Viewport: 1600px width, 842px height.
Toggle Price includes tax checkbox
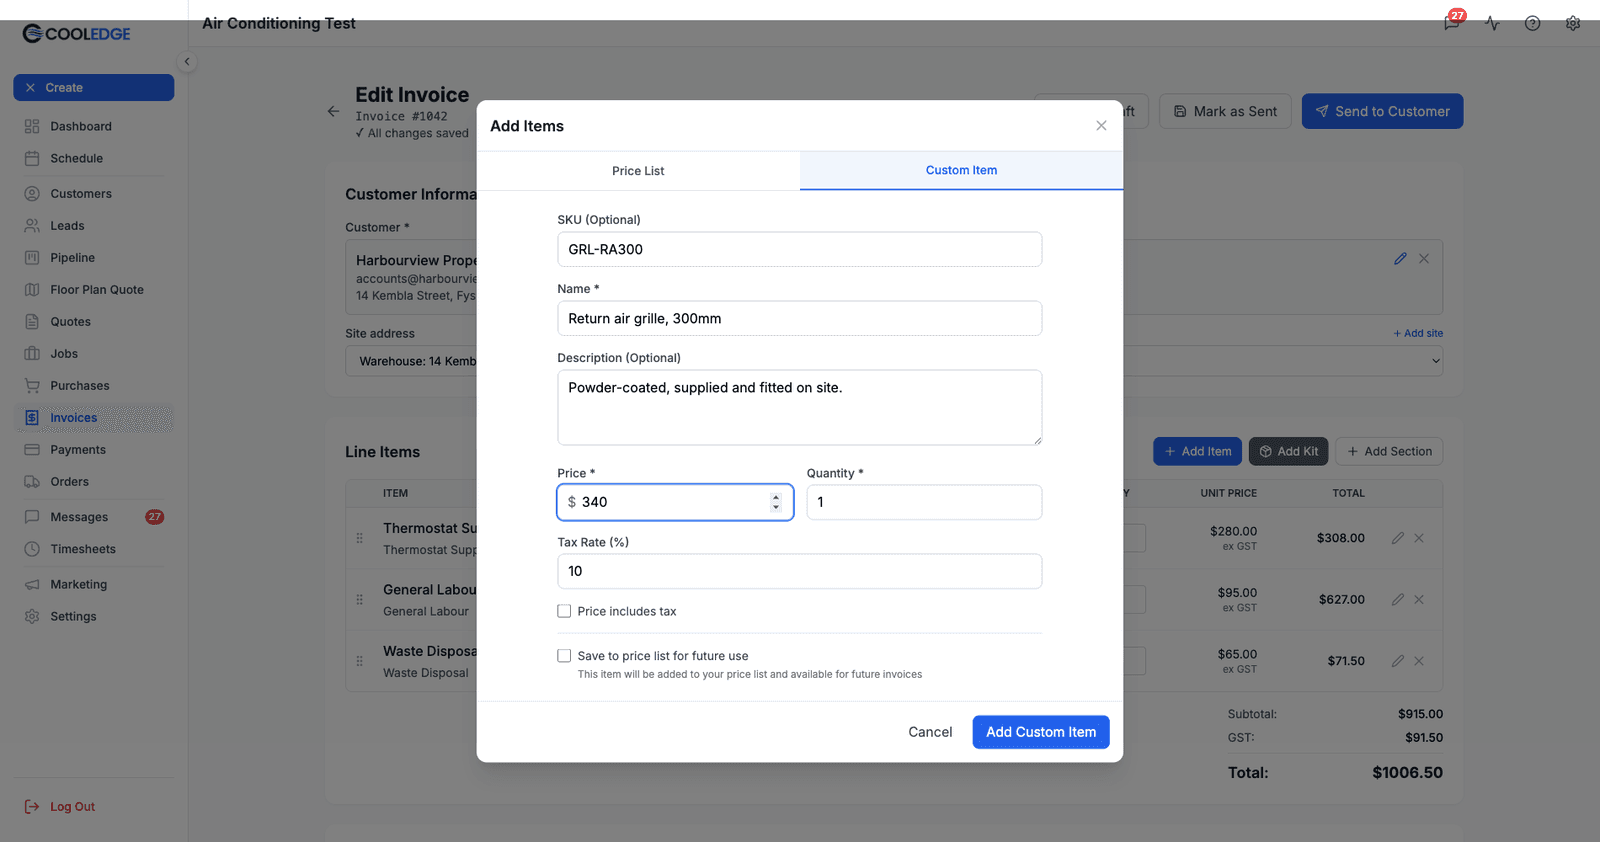click(564, 611)
